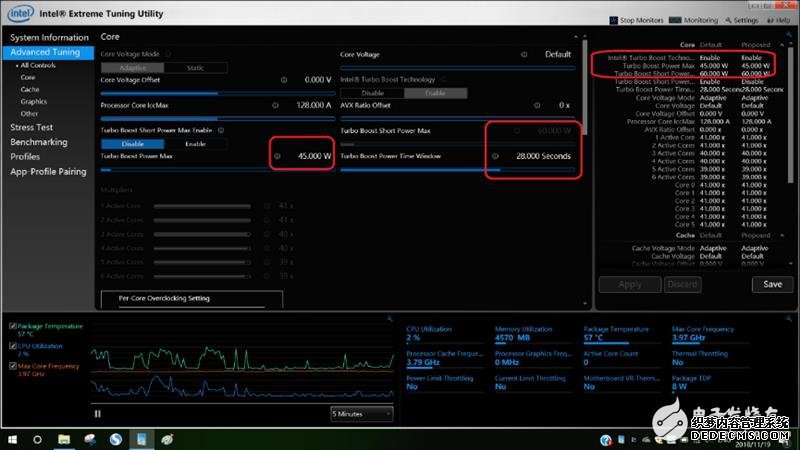This screenshot has height=450, width=800.
Task: Go to Stress Test section
Action: (x=32, y=128)
